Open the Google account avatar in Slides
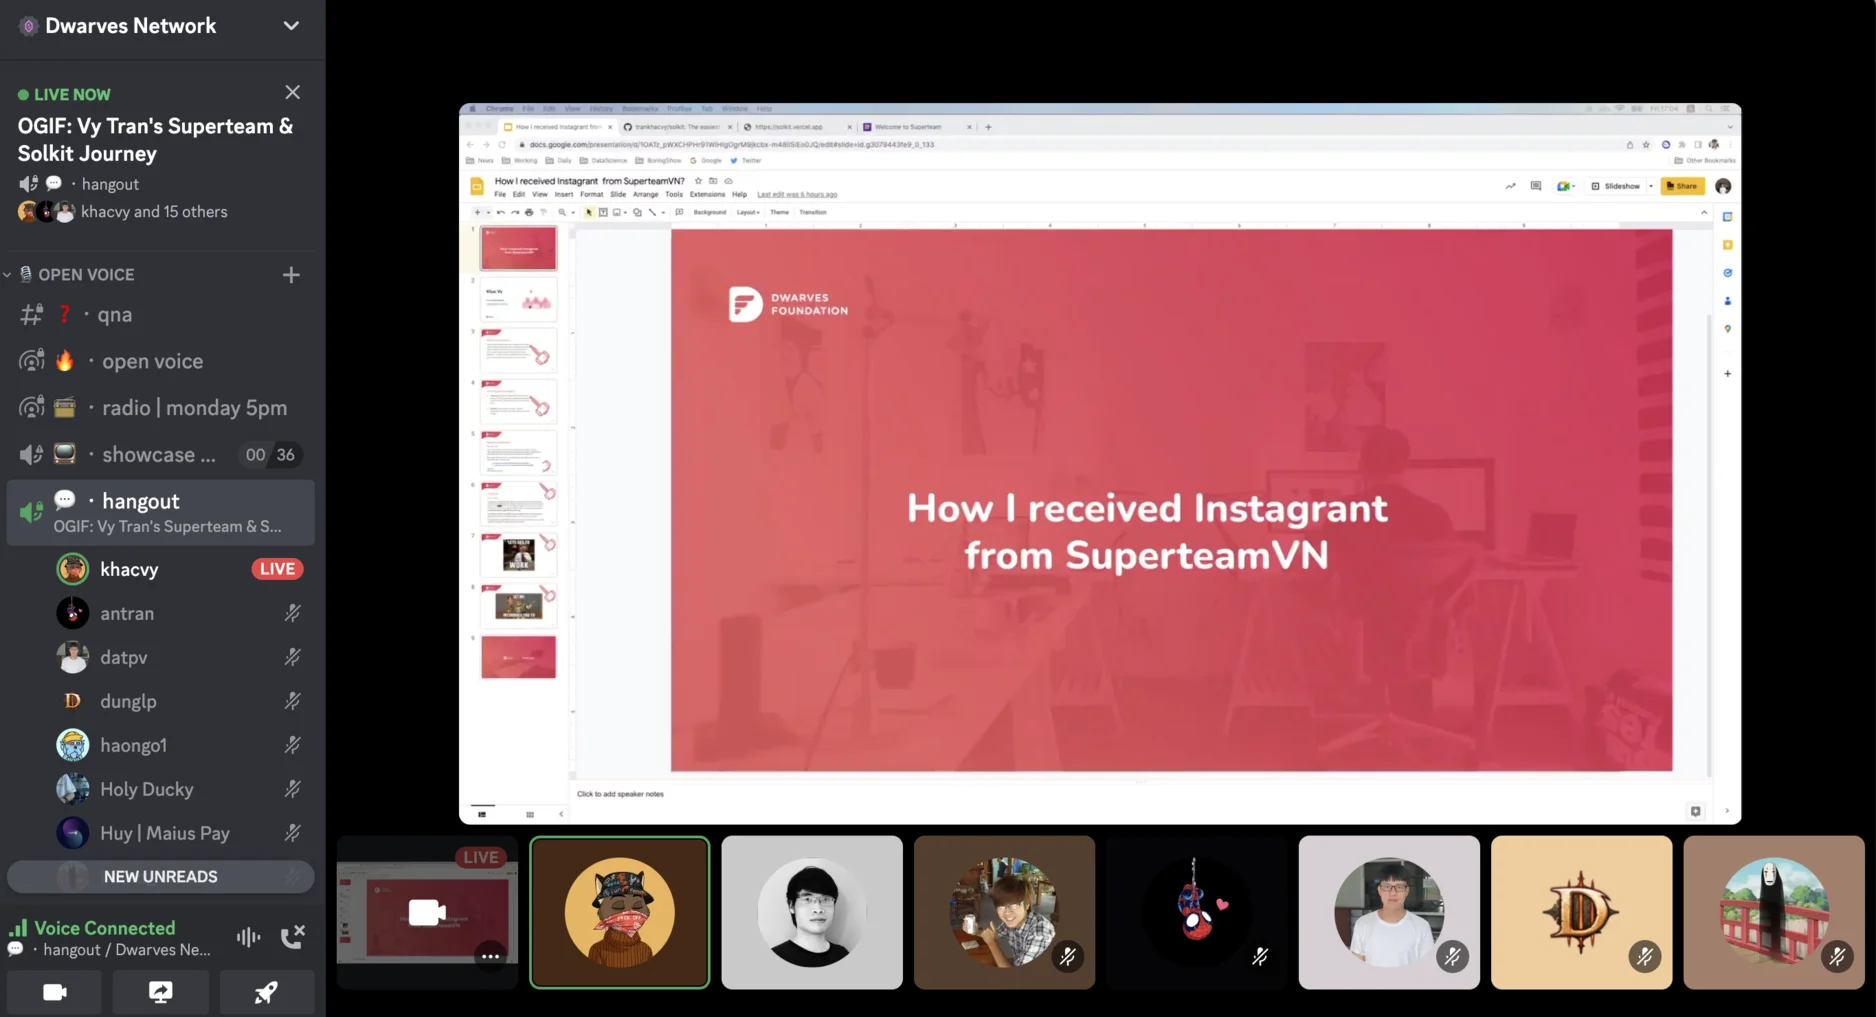 pyautogui.click(x=1723, y=186)
